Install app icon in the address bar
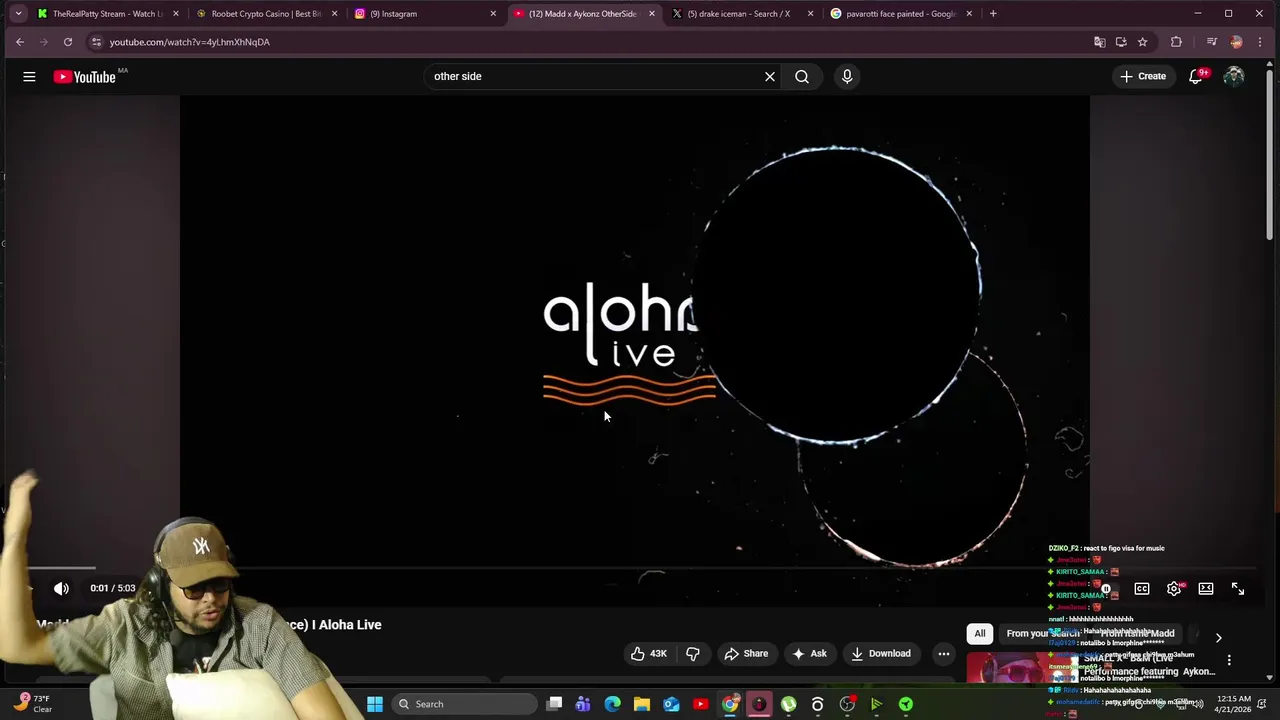The image size is (1280, 720). point(1121,42)
